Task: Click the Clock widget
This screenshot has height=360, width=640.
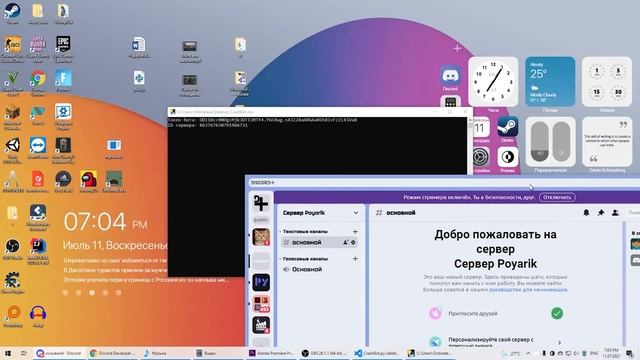Action: [x=493, y=82]
